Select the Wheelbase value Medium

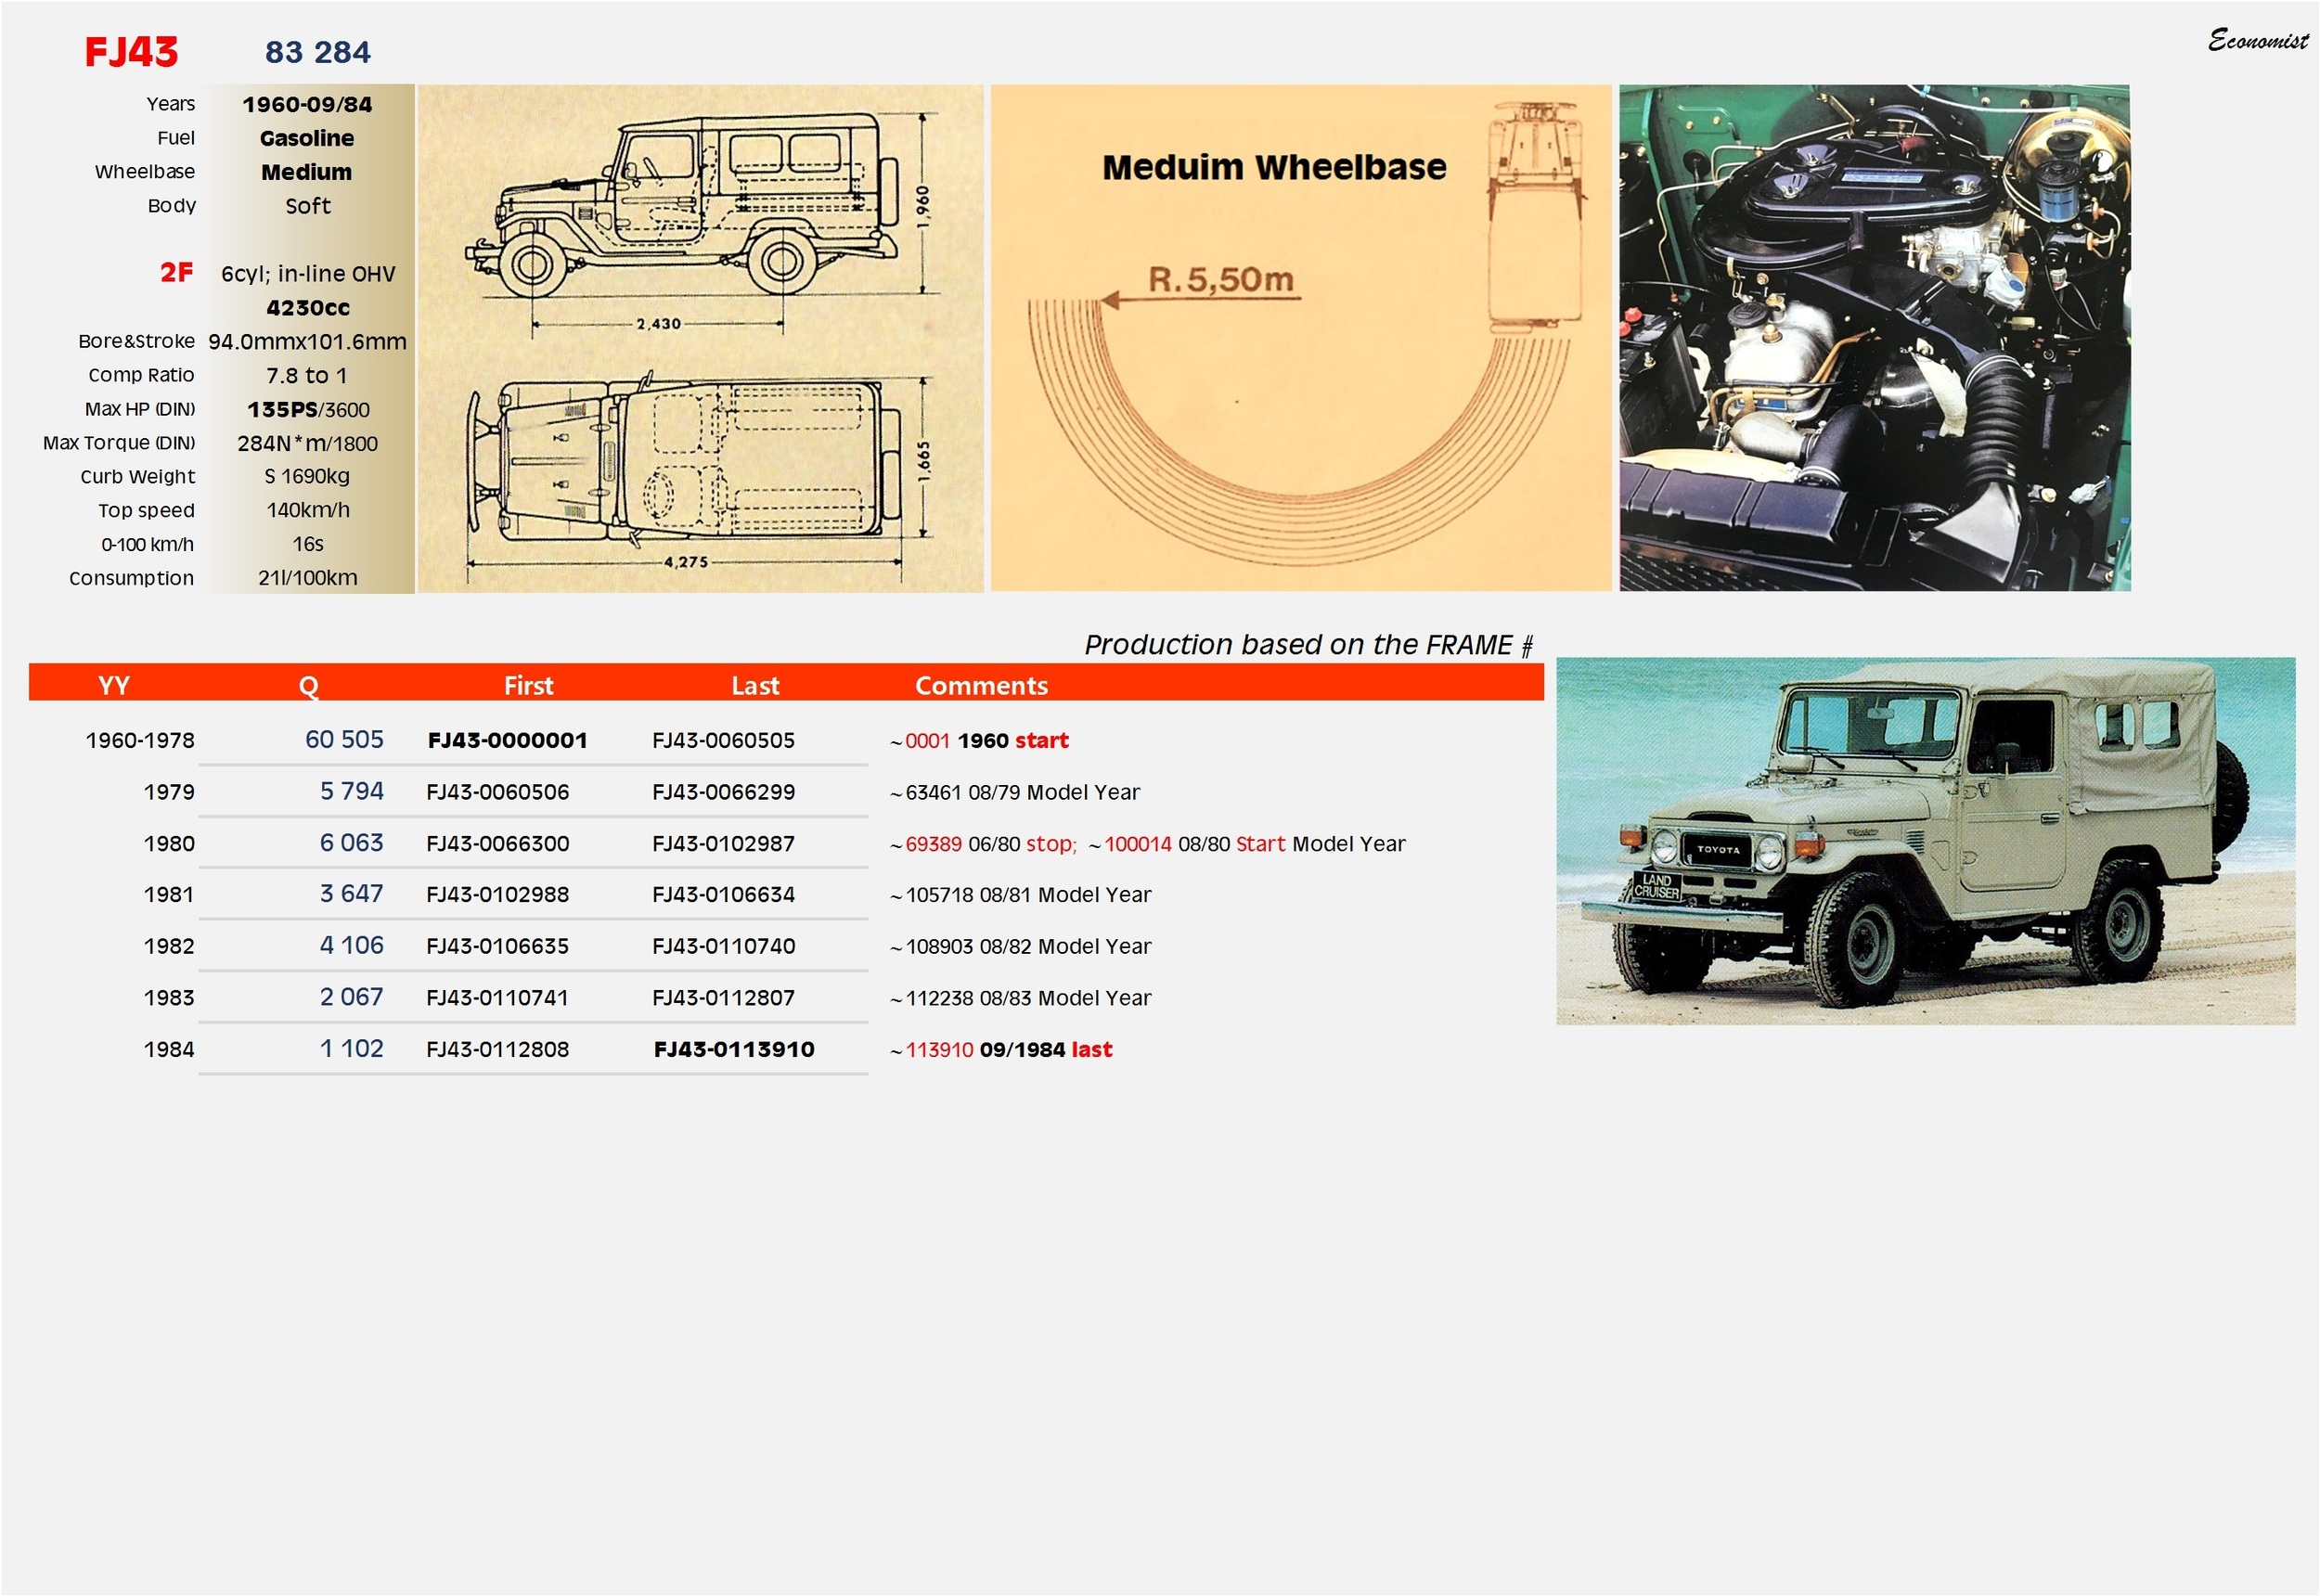[307, 172]
